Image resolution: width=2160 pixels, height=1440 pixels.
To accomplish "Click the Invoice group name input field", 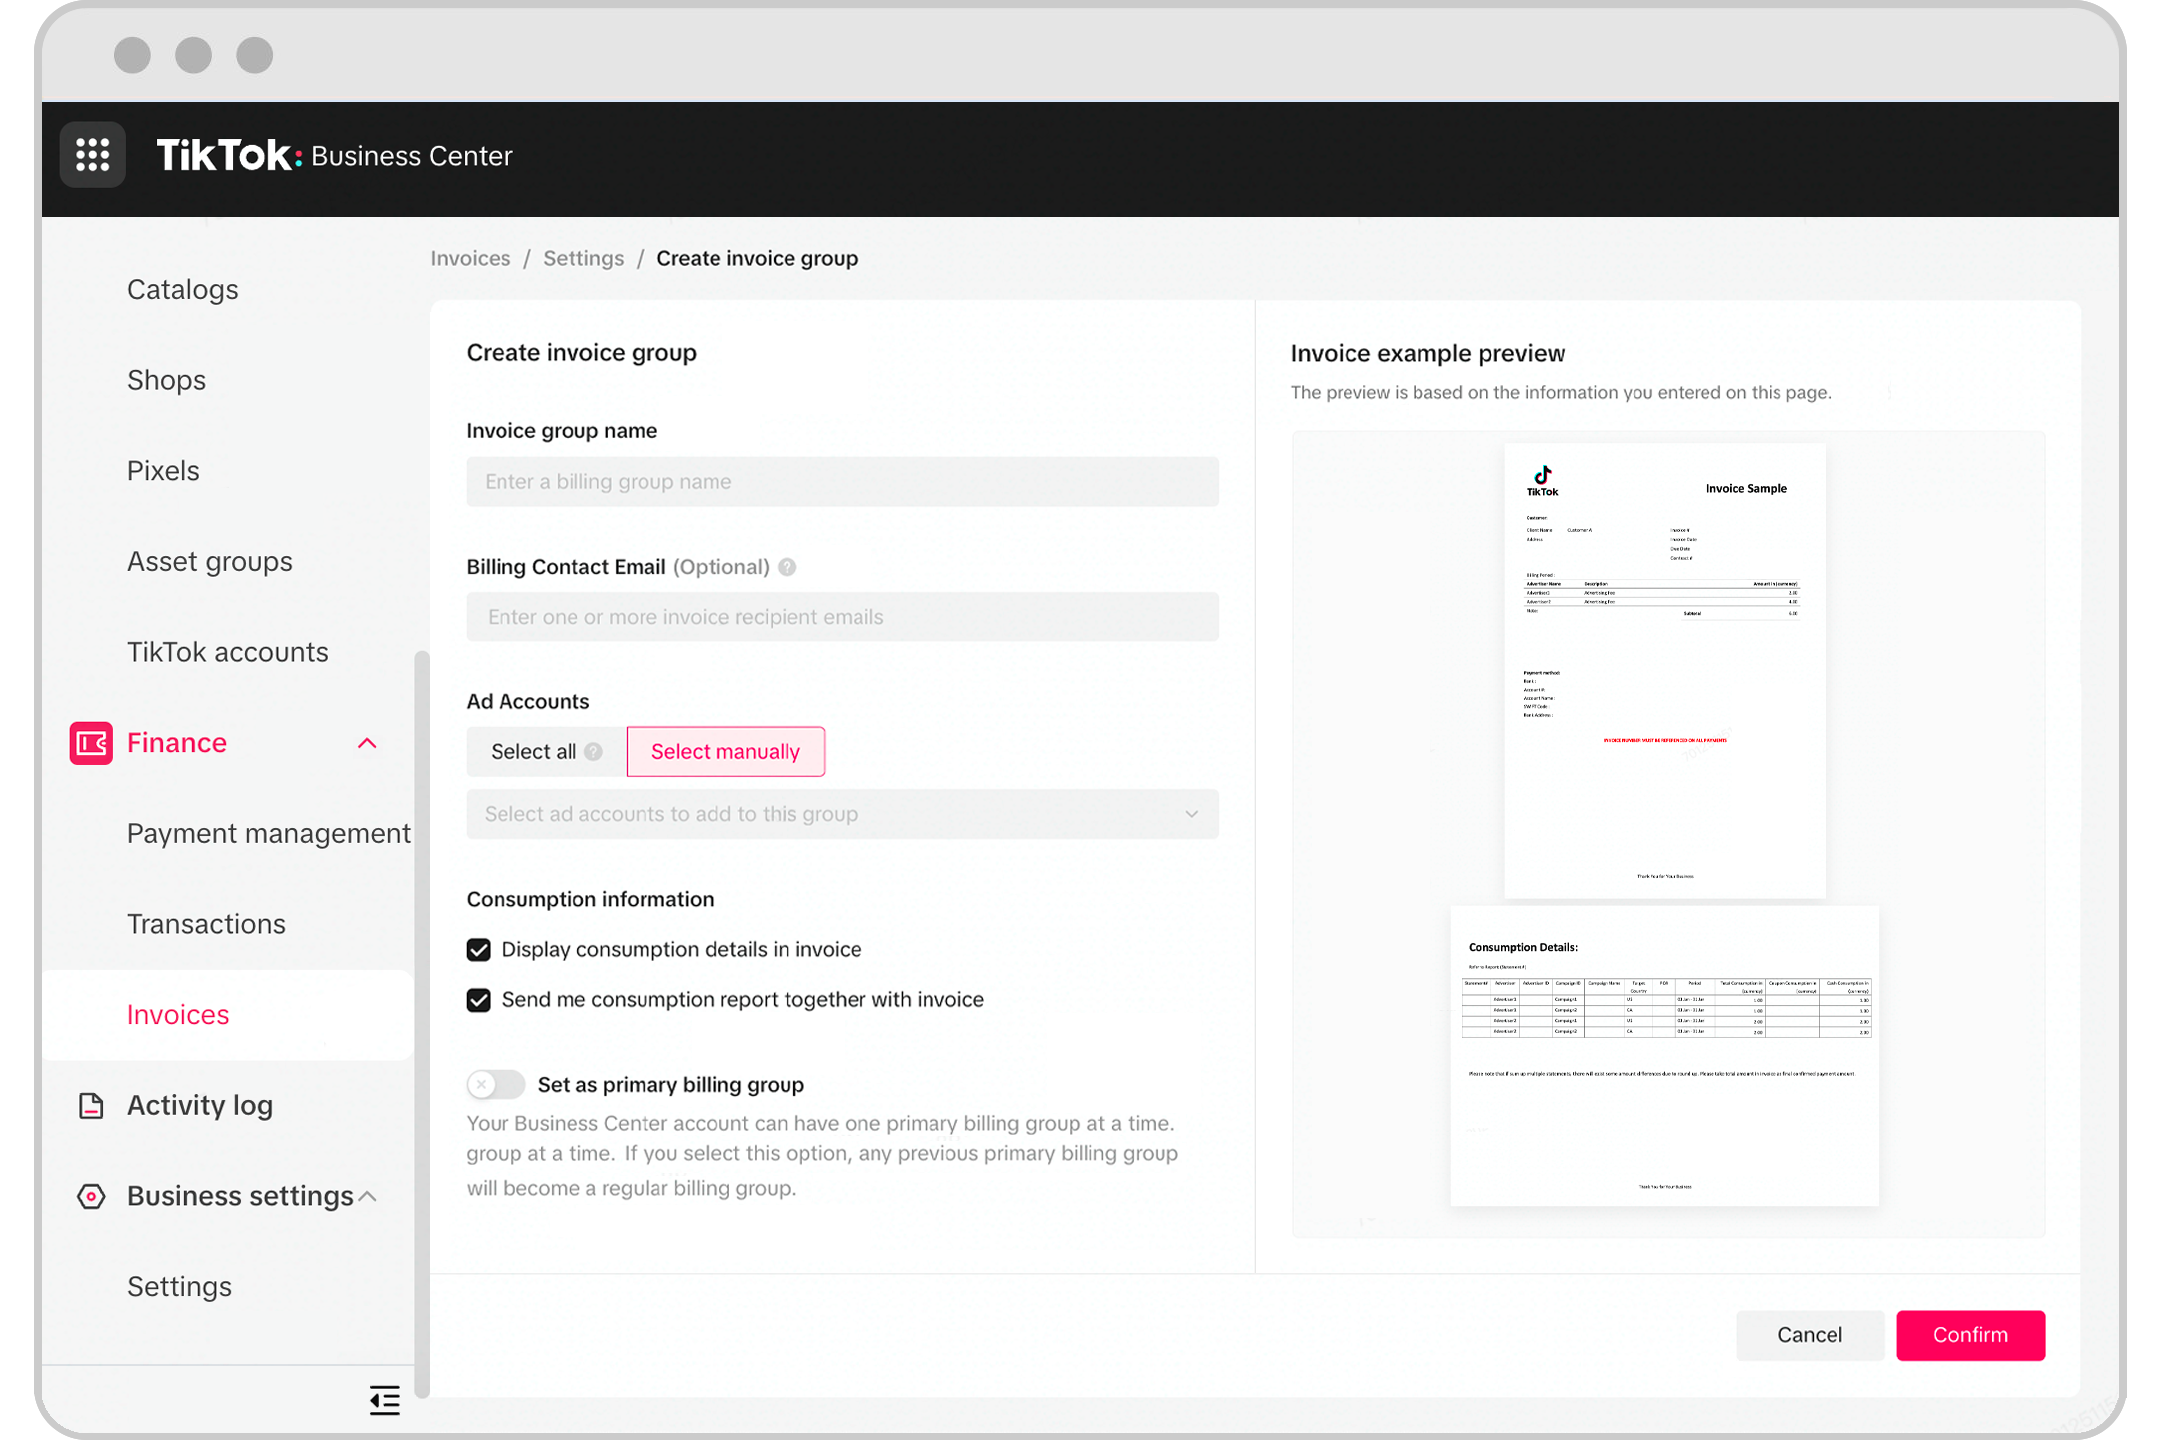I will click(842, 481).
